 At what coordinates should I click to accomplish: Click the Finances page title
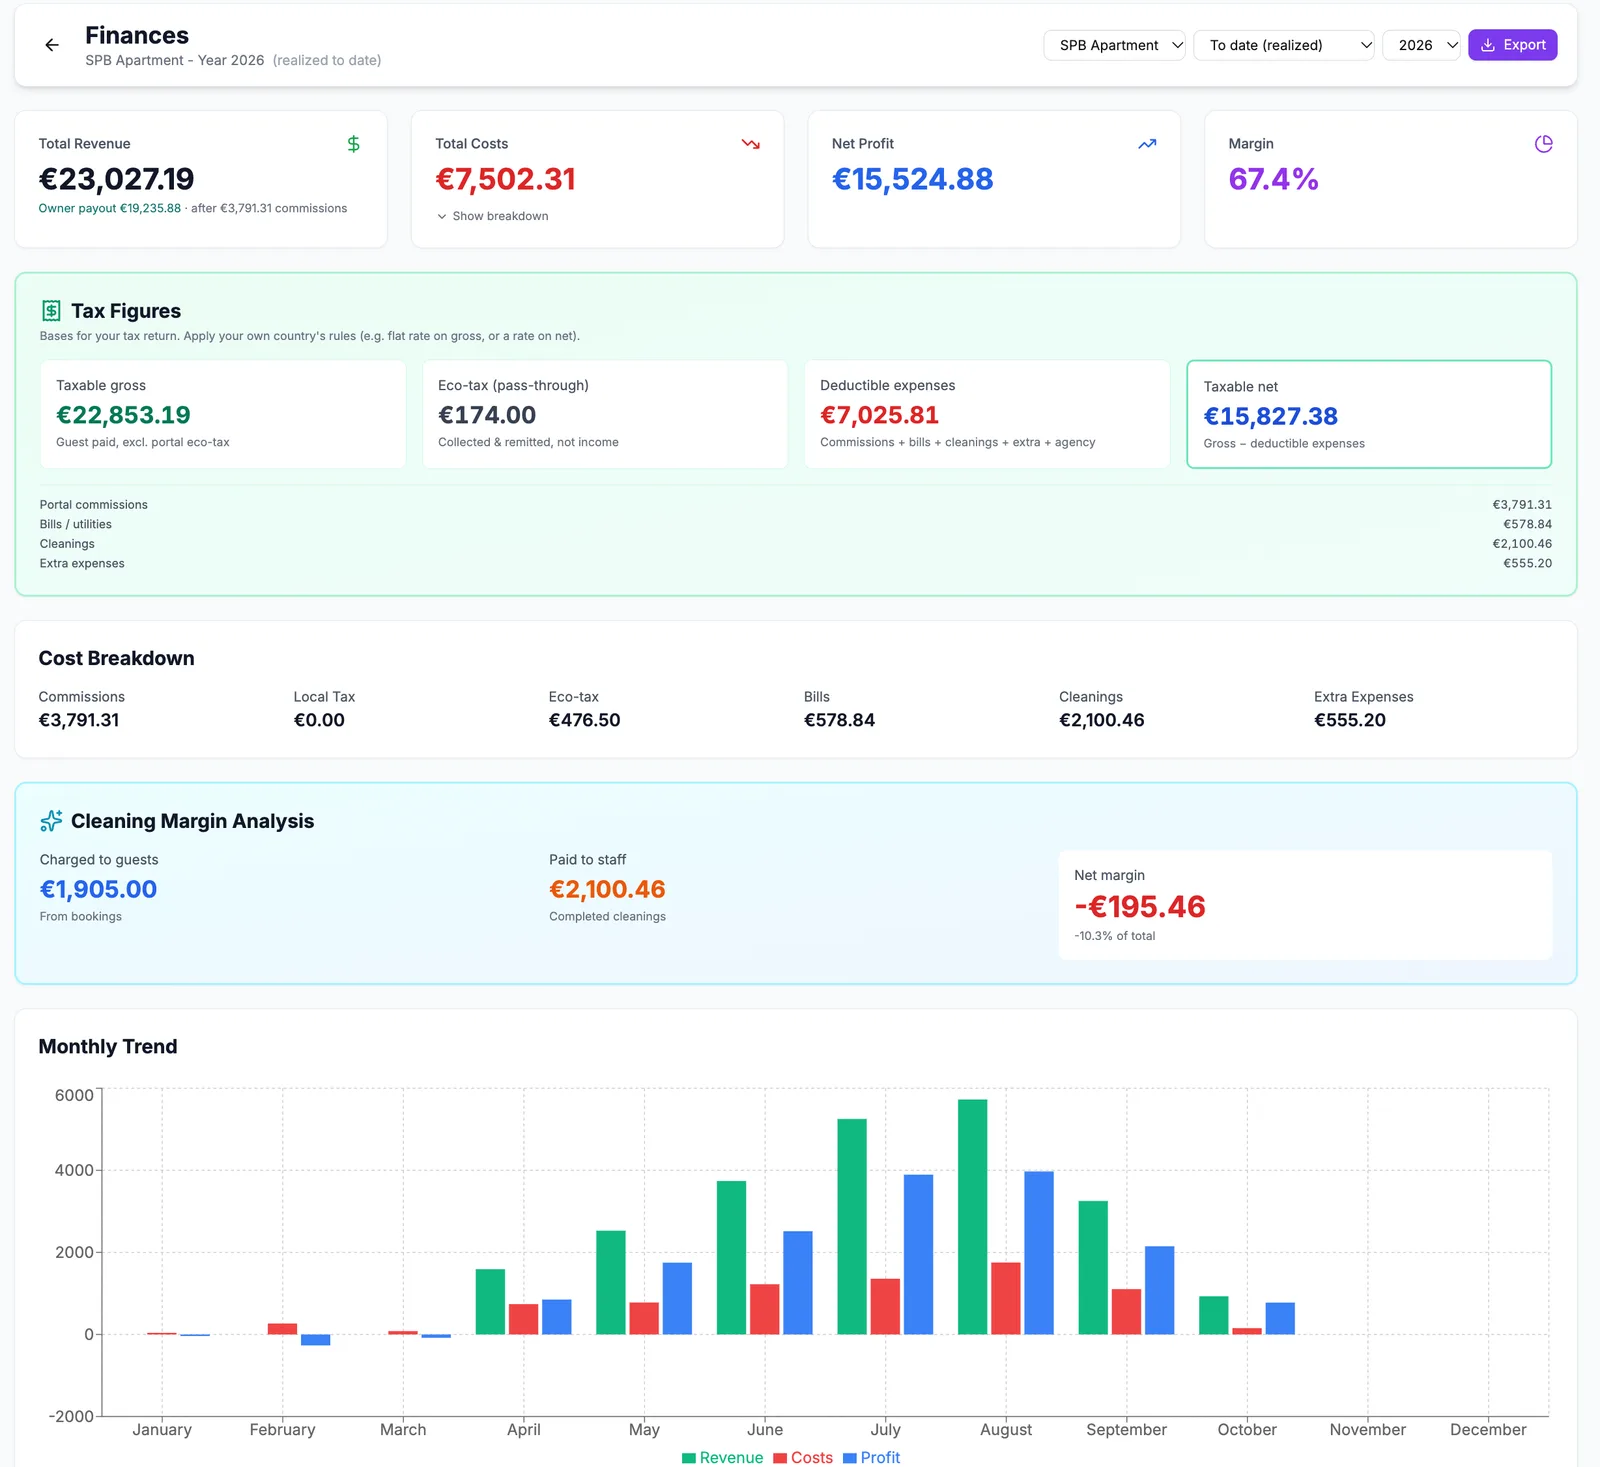(137, 35)
